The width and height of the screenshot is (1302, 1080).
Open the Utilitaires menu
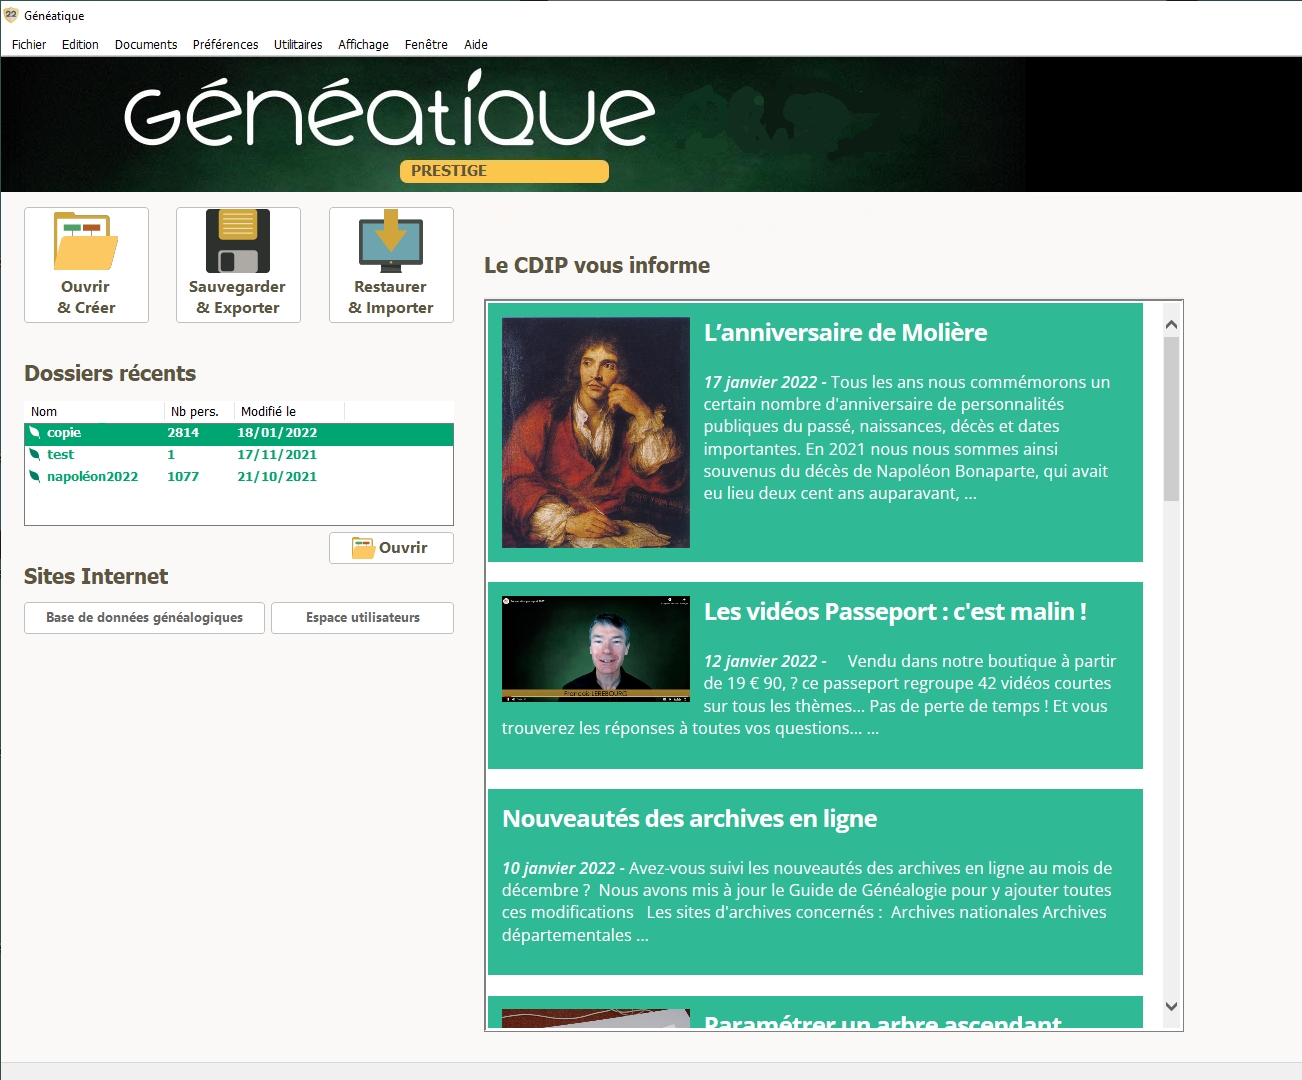pyautogui.click(x=298, y=45)
